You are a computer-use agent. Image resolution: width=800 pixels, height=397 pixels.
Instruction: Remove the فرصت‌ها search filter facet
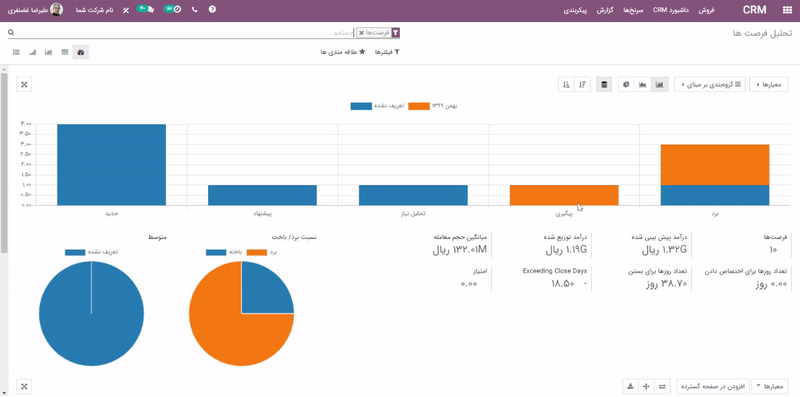tap(361, 33)
